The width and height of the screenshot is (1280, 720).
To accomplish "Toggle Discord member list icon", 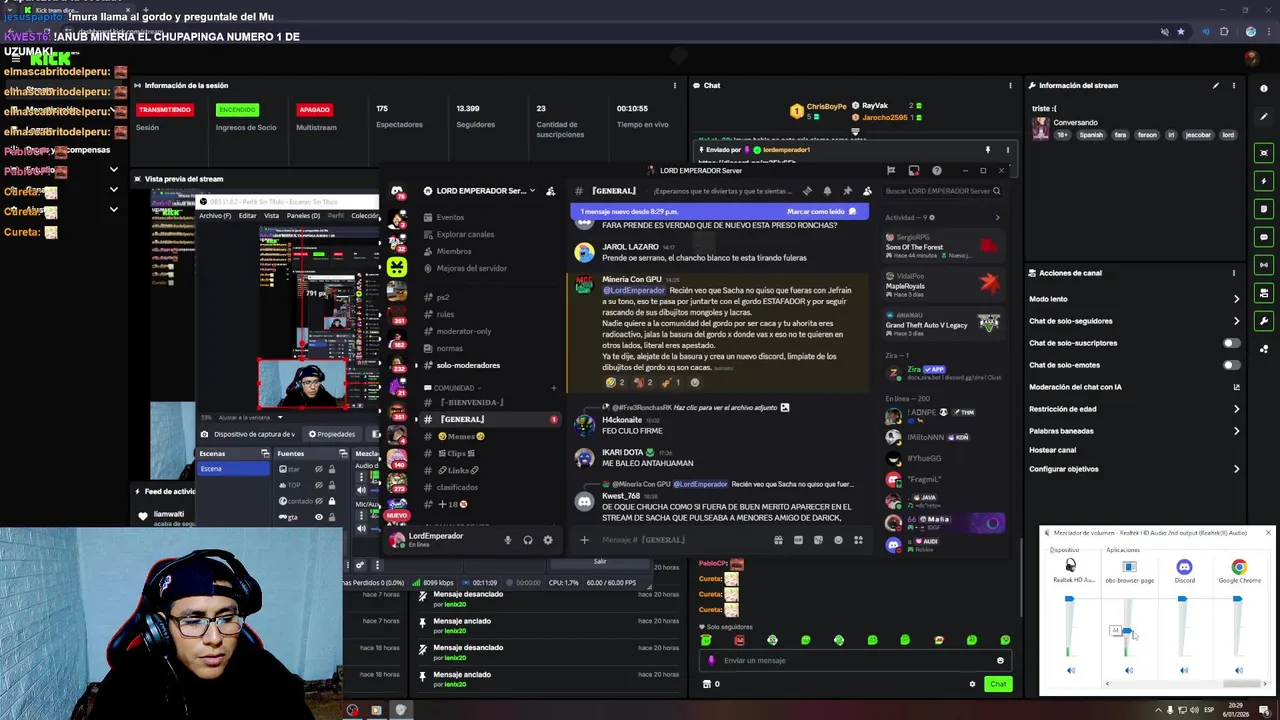I will (867, 191).
